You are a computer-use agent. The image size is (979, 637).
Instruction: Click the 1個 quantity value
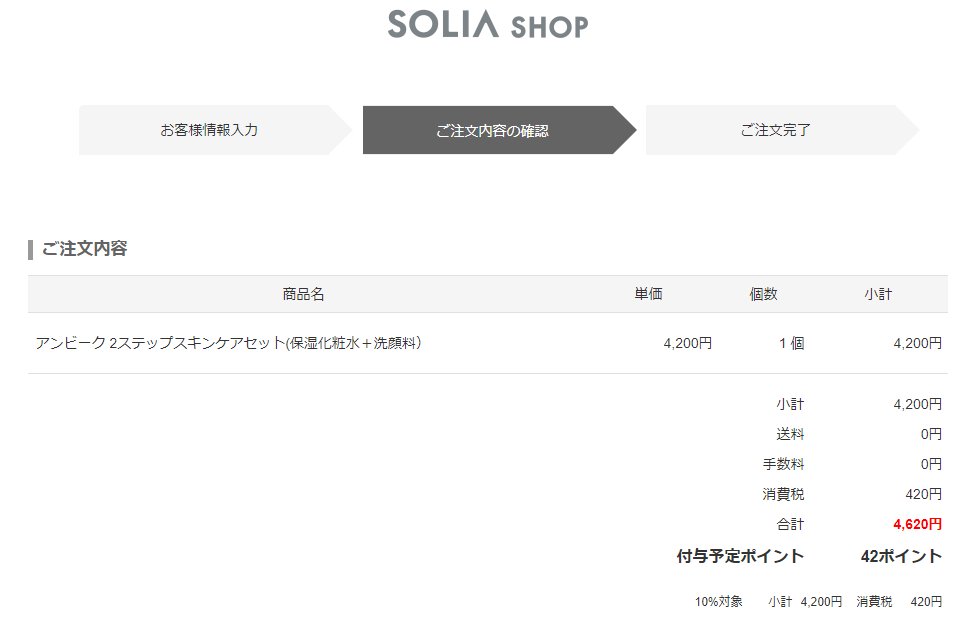pos(791,343)
